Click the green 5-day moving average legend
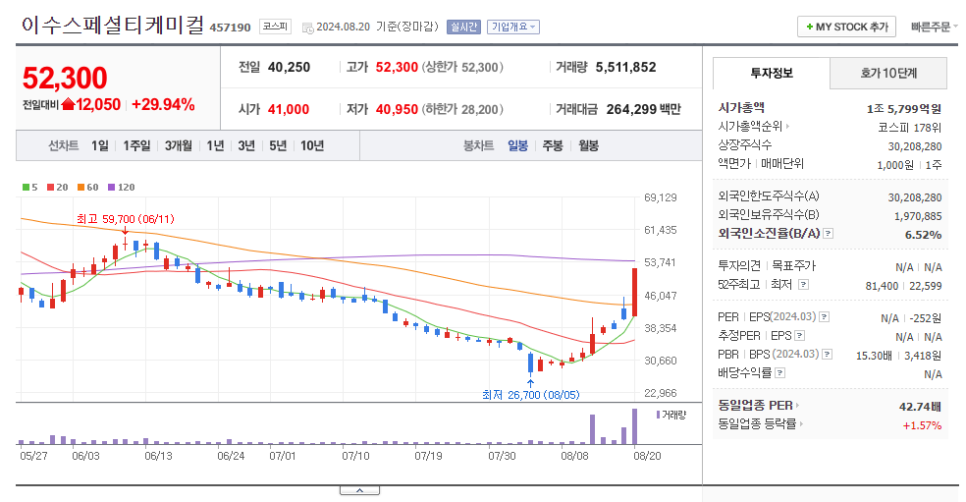Screen dimensions: 966x502 pos(30,187)
